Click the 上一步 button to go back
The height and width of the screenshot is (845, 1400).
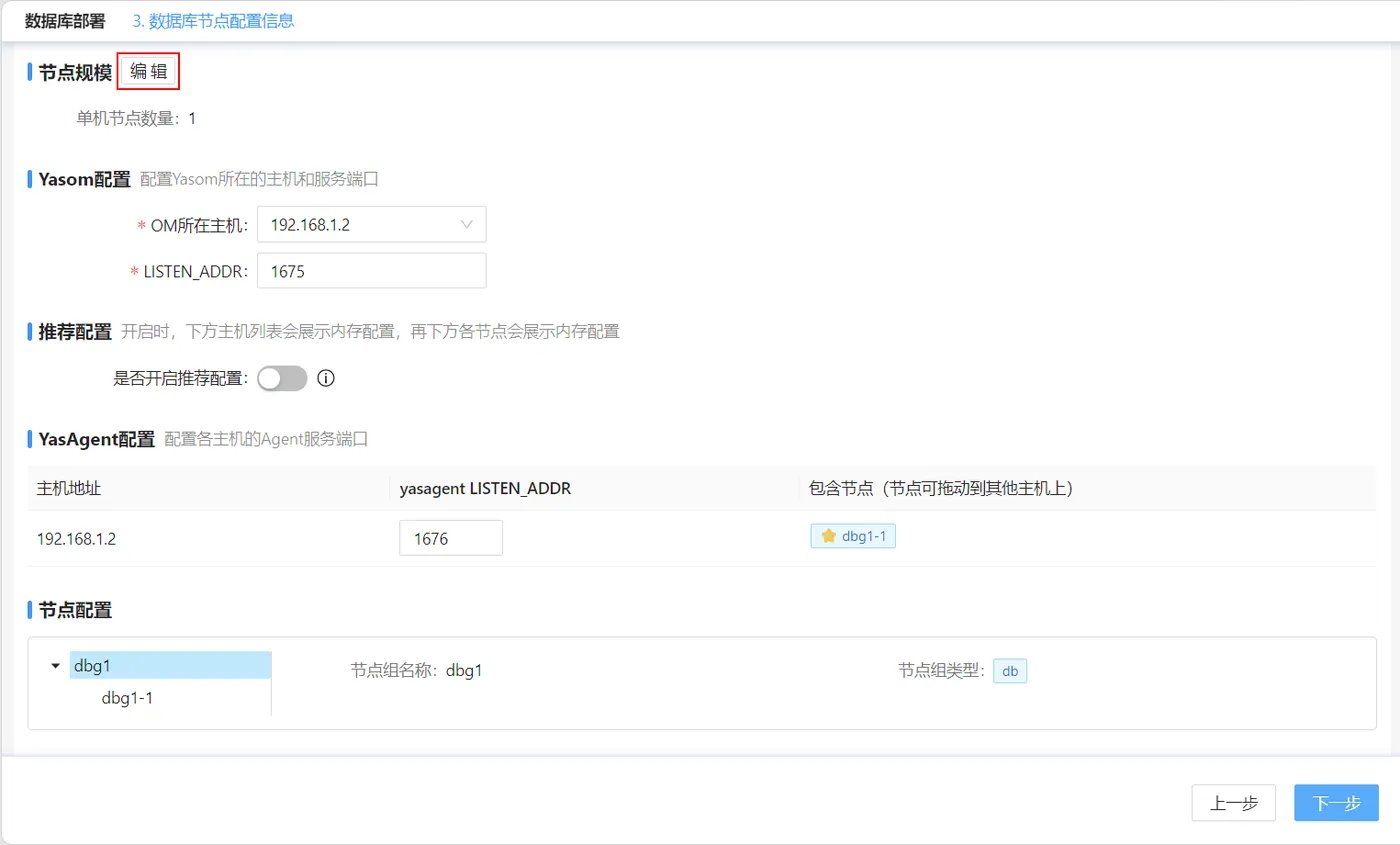tap(1234, 802)
